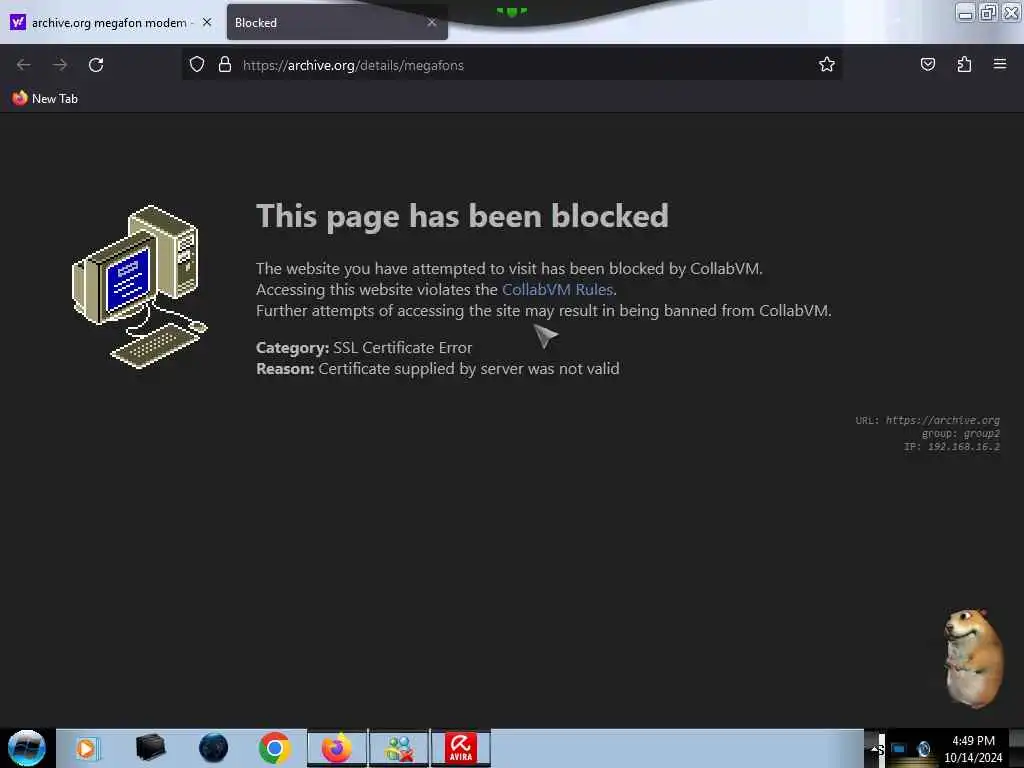Click the "This page has been blocked" heading
Viewport: 1024px width, 768px height.
pyautogui.click(x=462, y=216)
